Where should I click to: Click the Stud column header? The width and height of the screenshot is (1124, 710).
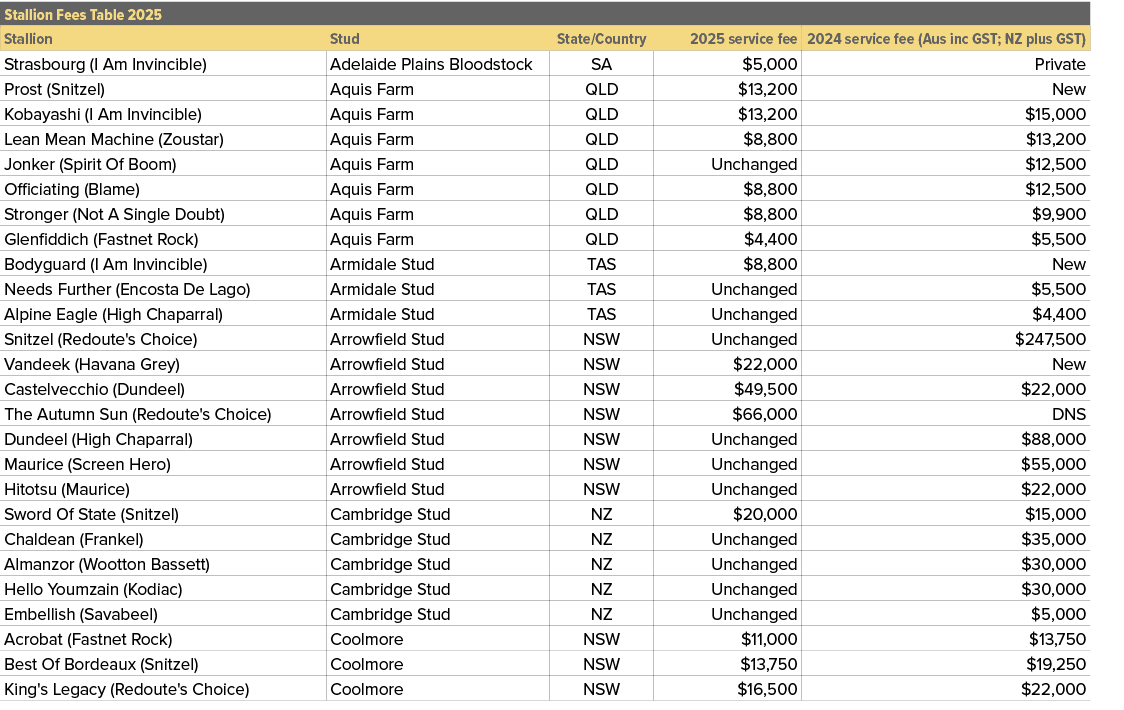[x=344, y=39]
